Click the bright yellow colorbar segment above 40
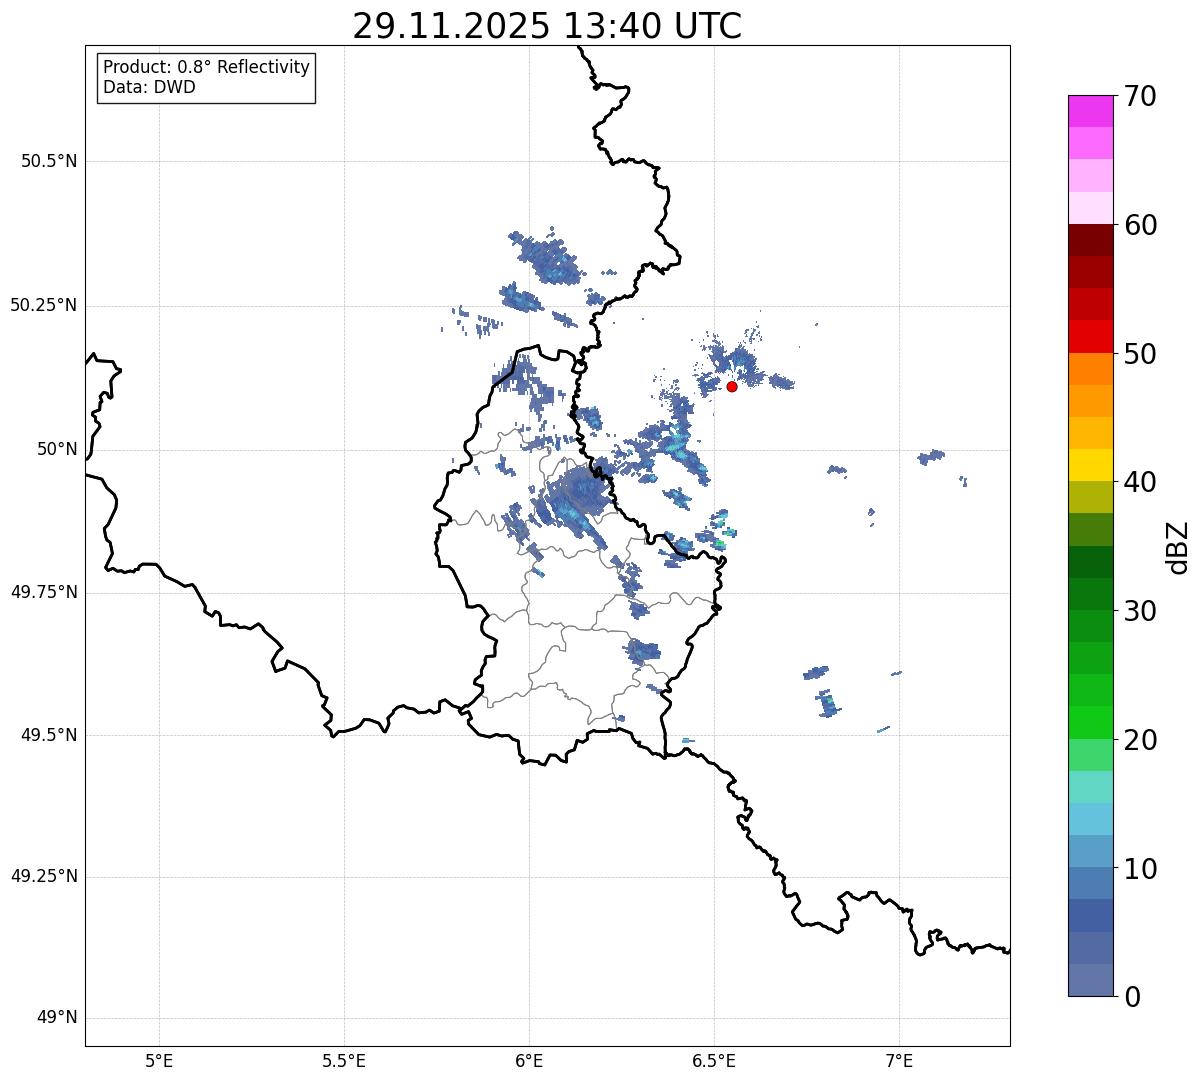 [x=1090, y=465]
